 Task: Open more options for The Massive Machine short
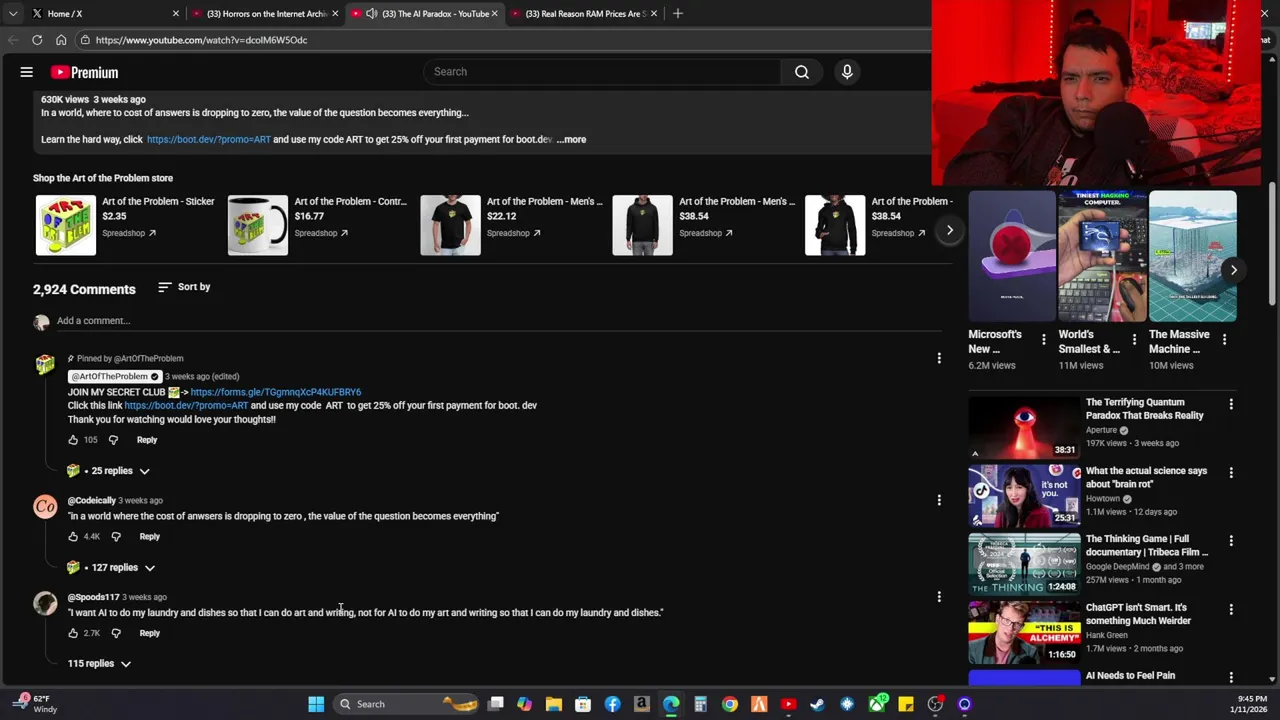pyautogui.click(x=1224, y=340)
